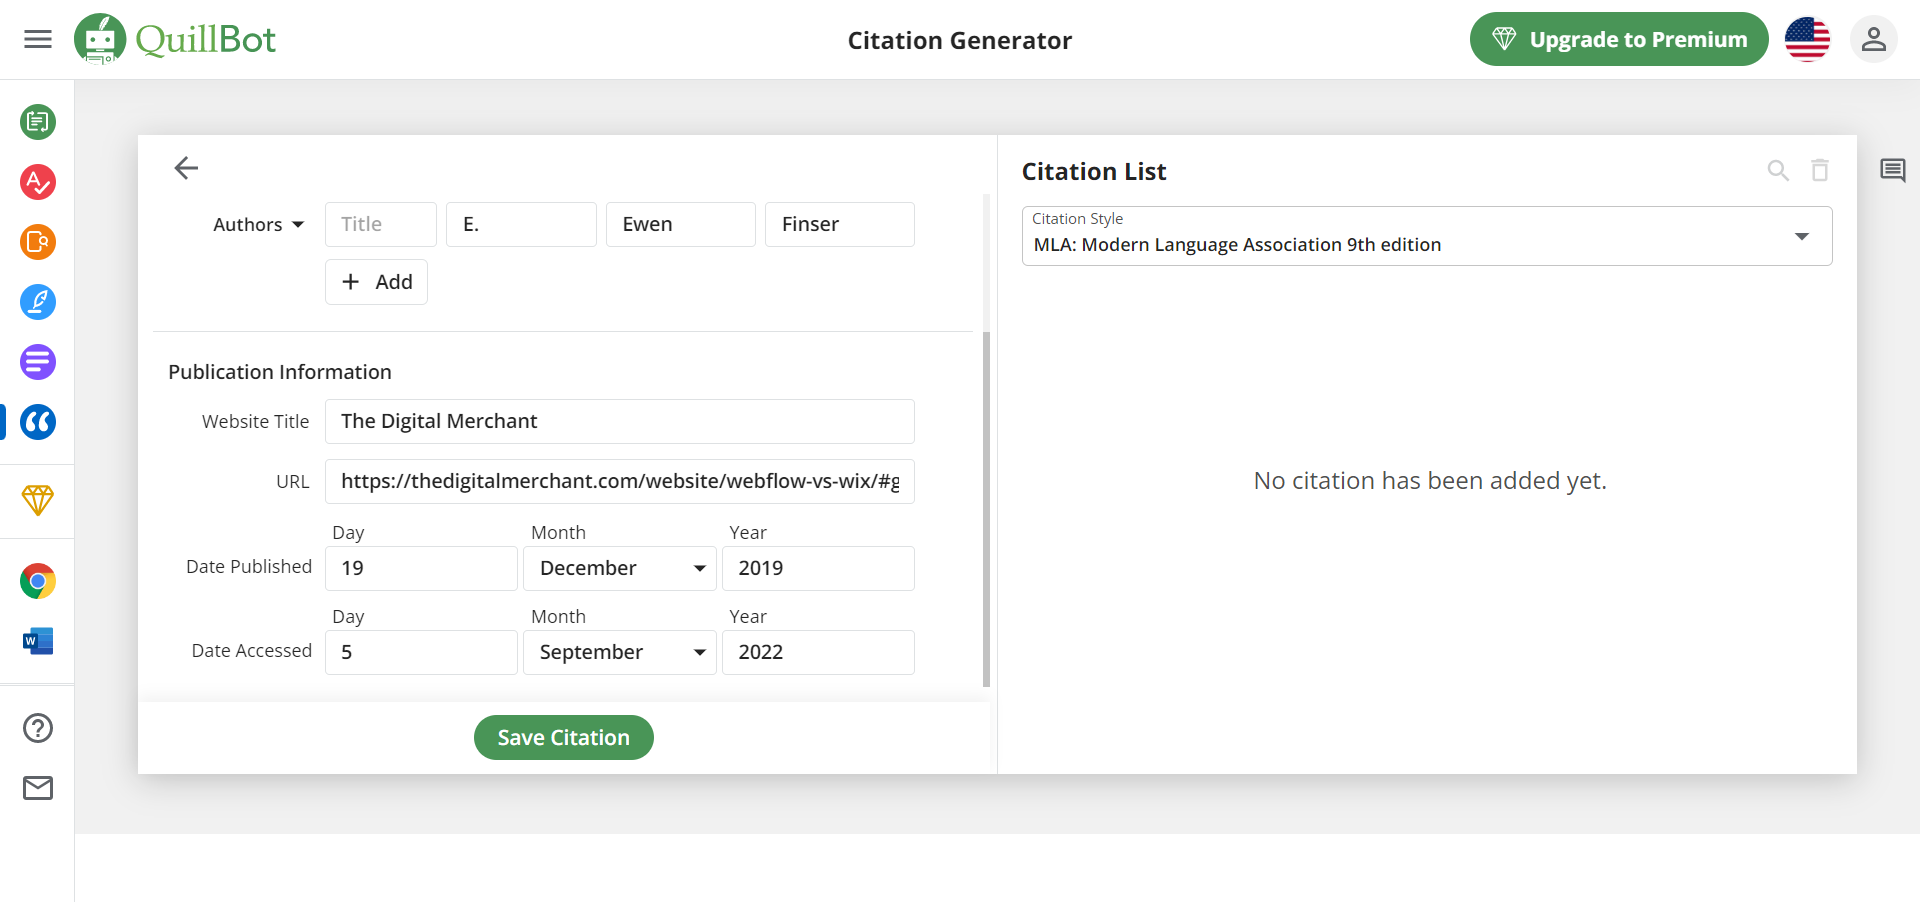
Task: Open the hamburger navigation menu
Action: tap(38, 39)
